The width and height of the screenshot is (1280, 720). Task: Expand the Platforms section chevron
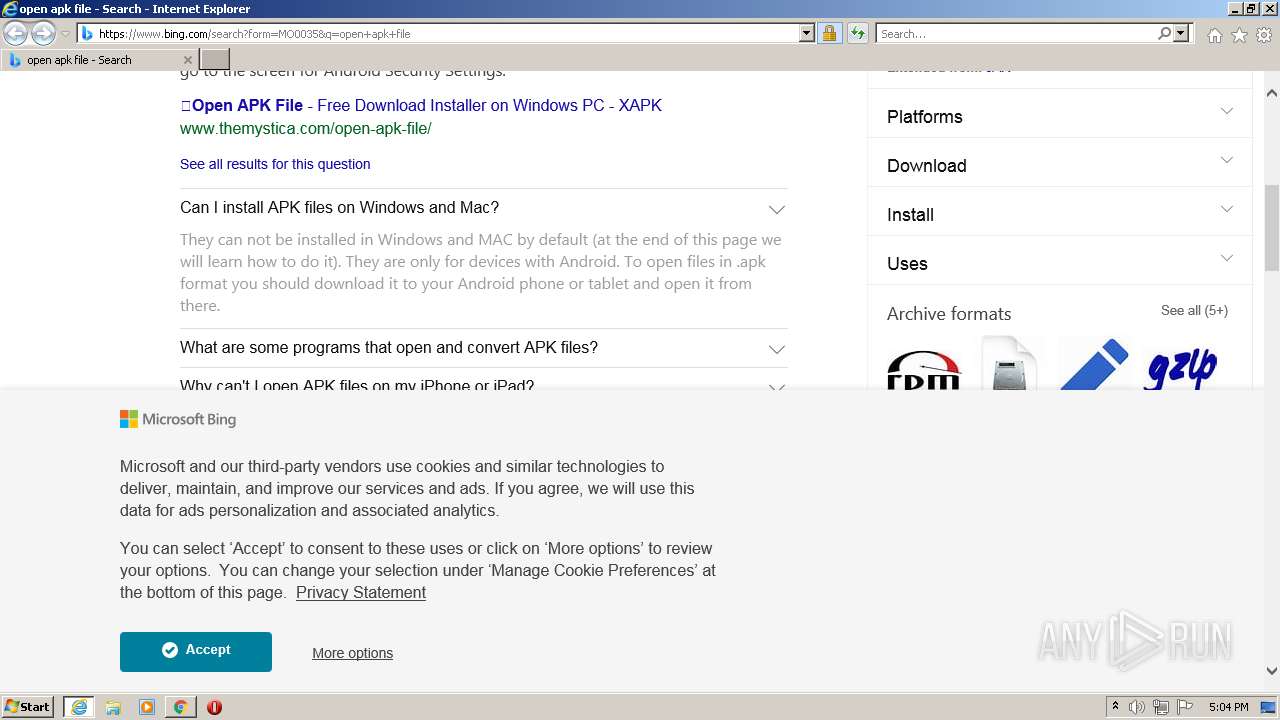[1227, 111]
